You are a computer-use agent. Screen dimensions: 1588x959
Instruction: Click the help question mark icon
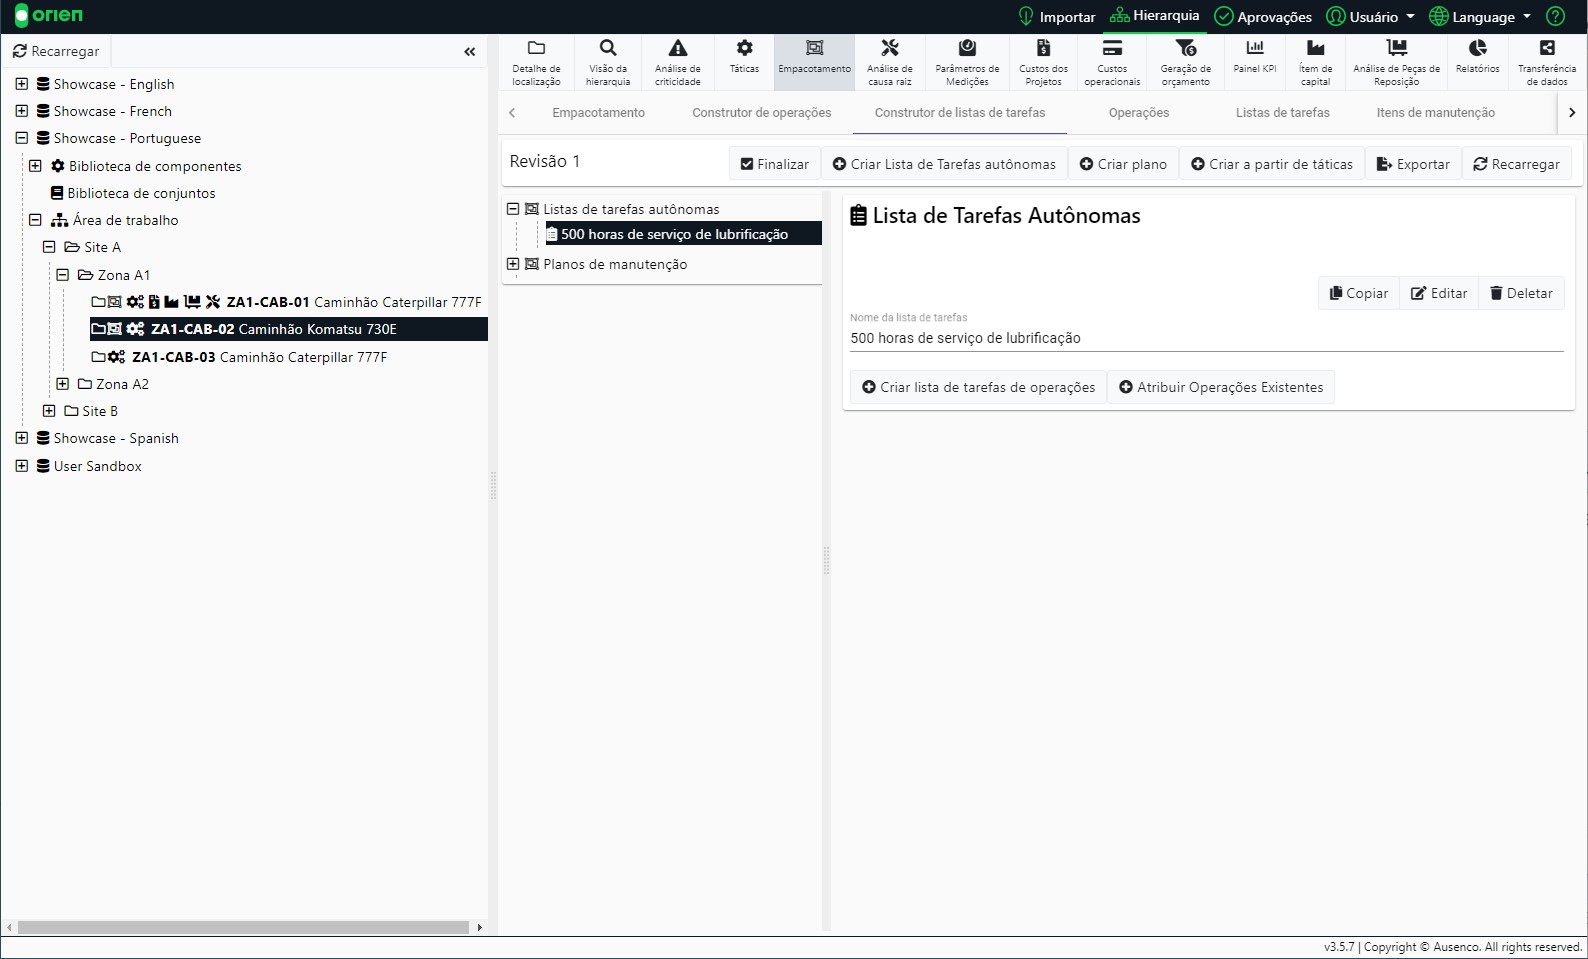pyautogui.click(x=1555, y=16)
